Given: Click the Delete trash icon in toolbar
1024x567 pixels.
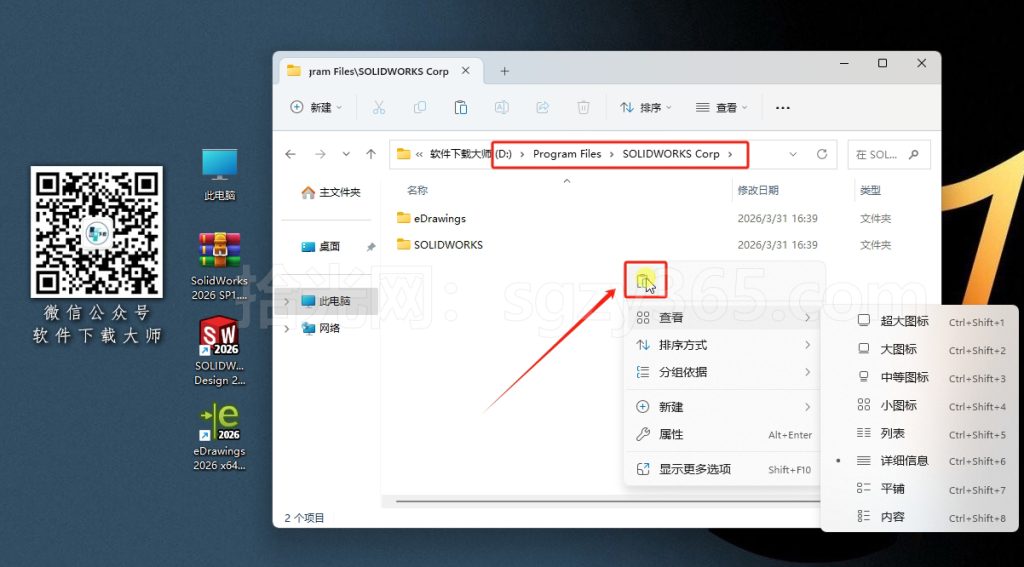Looking at the screenshot, I should pos(584,108).
